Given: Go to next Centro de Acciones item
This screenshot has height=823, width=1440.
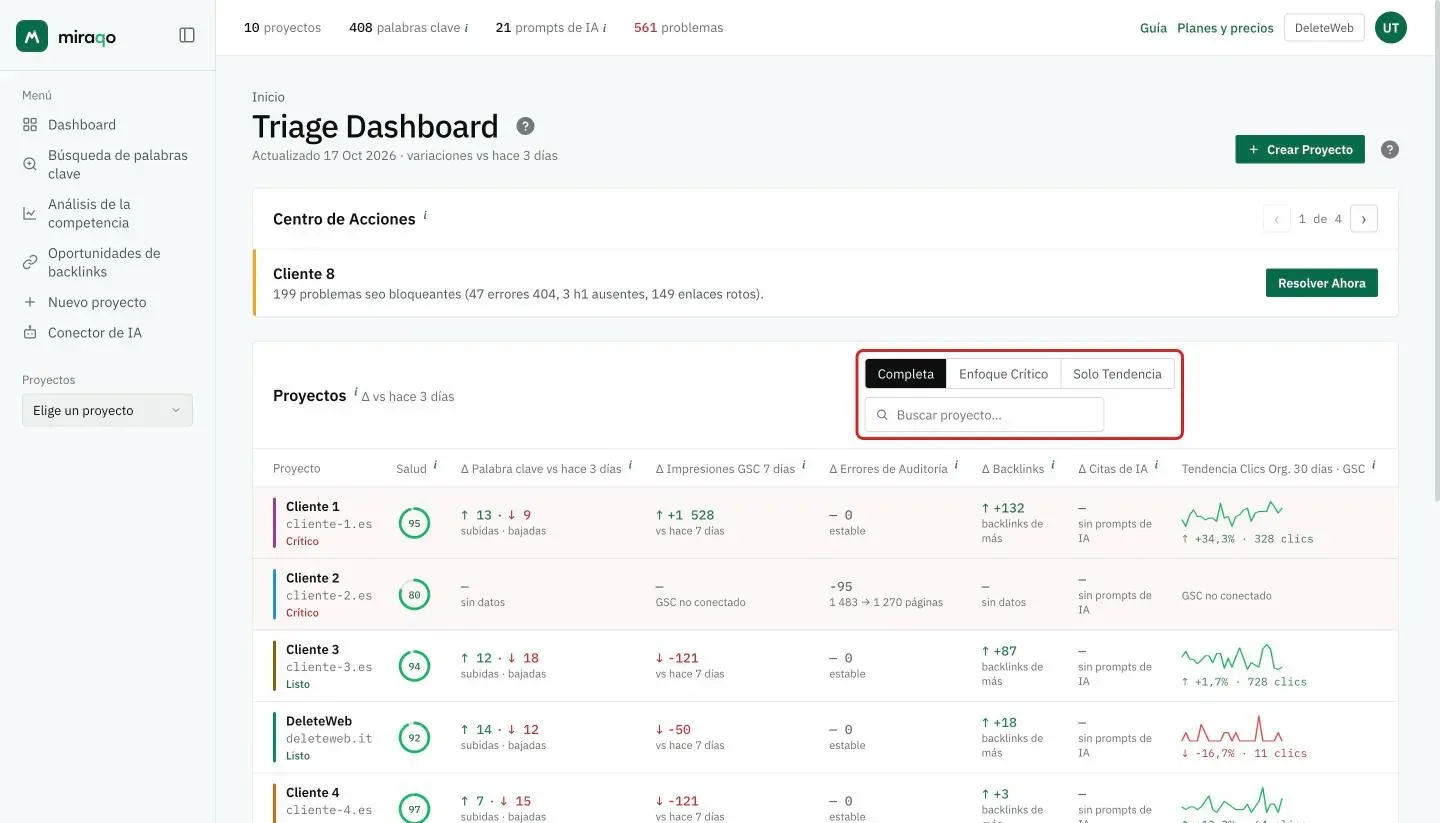Looking at the screenshot, I should pos(1364,219).
